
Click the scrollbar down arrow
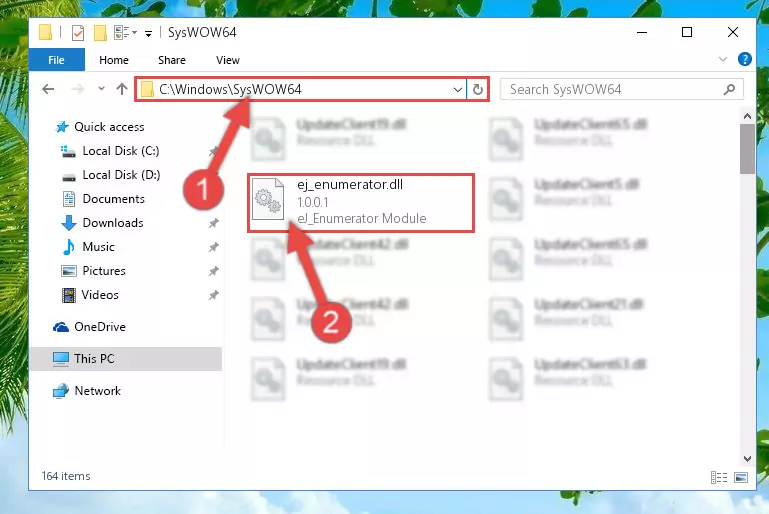click(747, 459)
